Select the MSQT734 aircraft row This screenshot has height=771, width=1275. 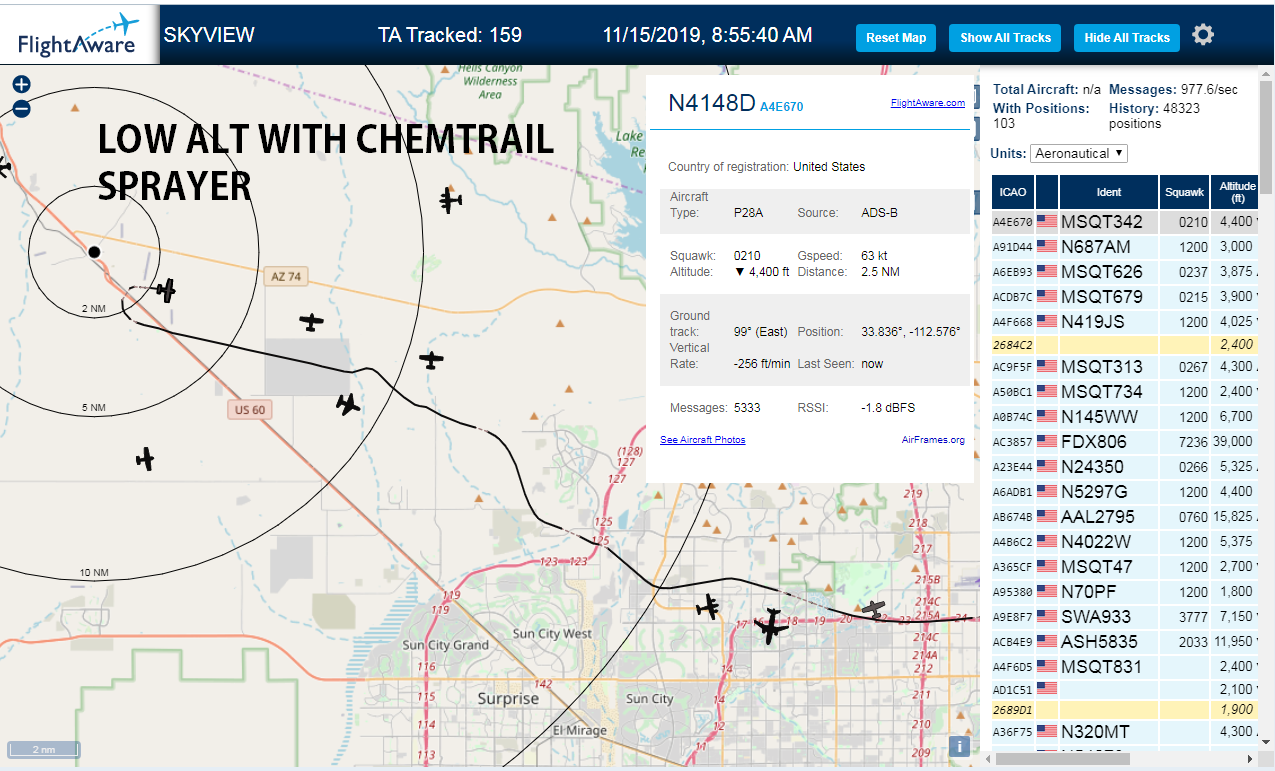coord(1125,392)
